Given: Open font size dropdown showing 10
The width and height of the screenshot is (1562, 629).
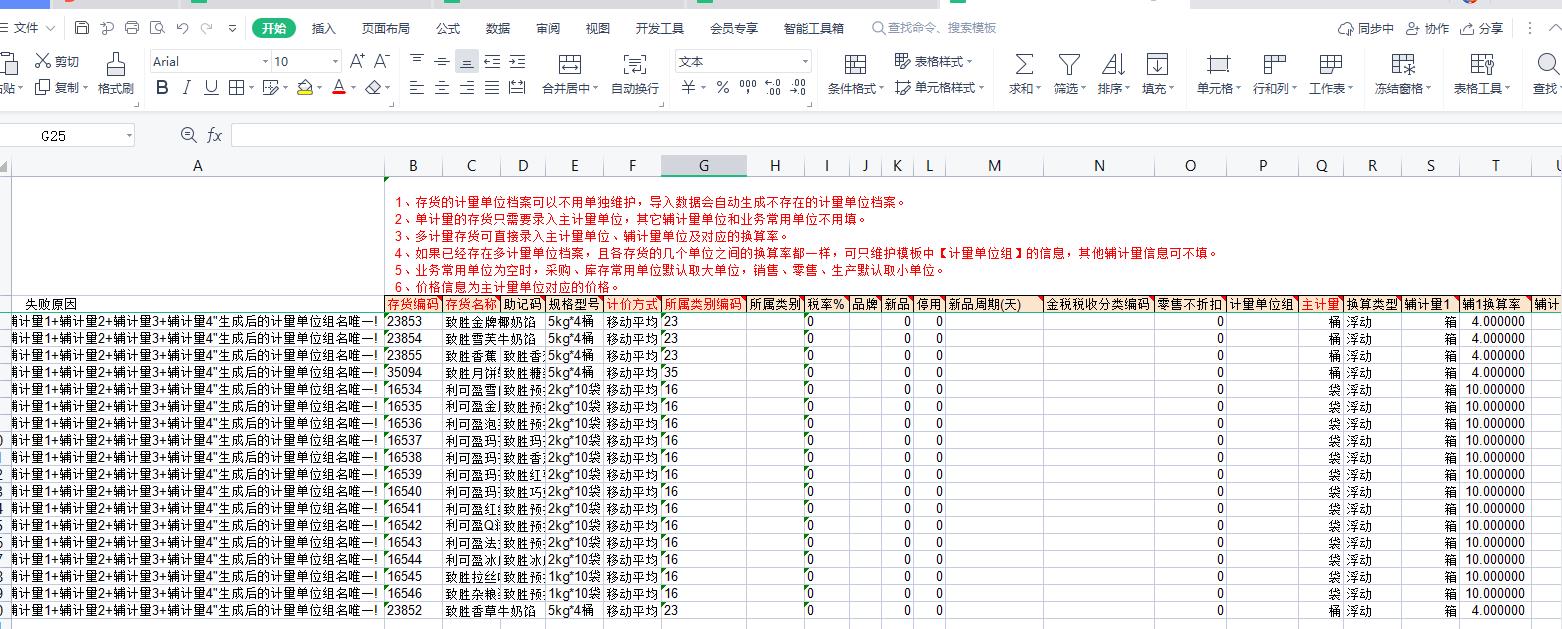Looking at the screenshot, I should click(337, 62).
